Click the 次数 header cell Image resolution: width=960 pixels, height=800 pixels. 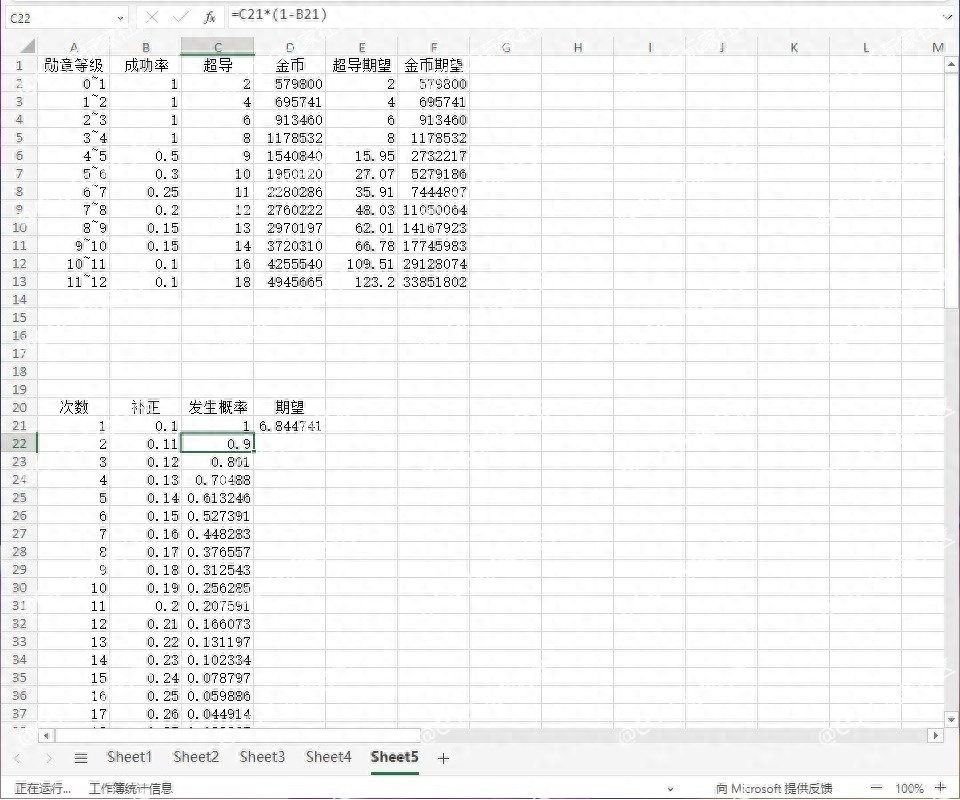tap(73, 407)
